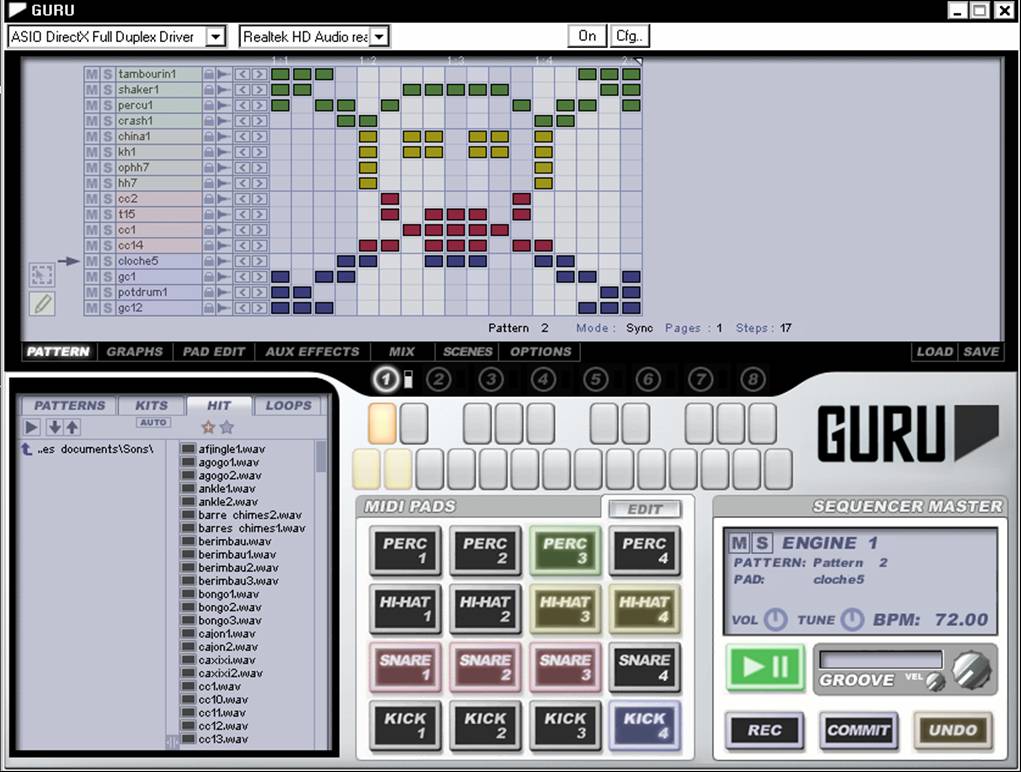Open the SCENES view

click(x=468, y=352)
